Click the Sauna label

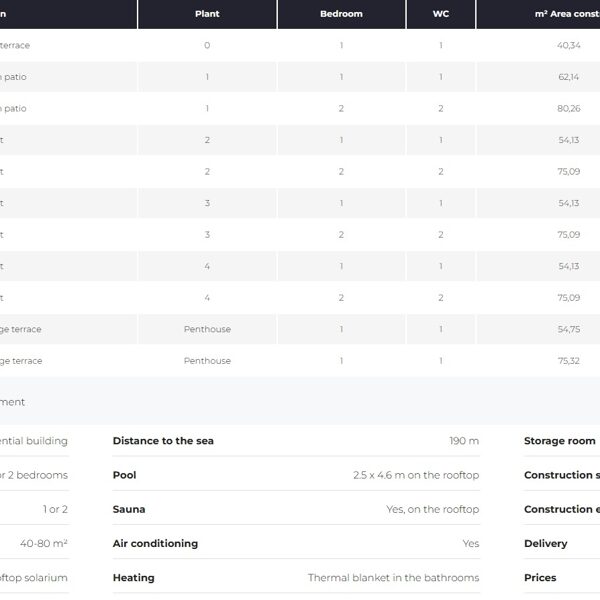129,509
